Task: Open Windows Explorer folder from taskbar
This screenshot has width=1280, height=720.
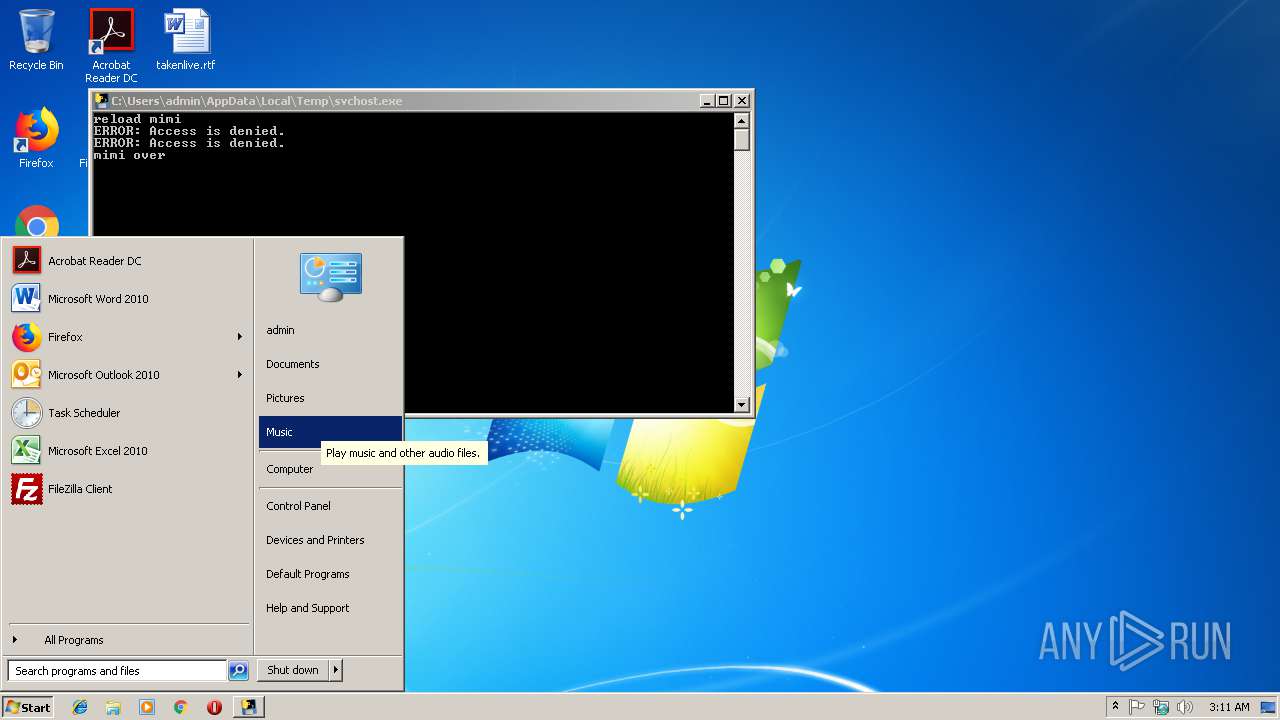Action: [113, 707]
